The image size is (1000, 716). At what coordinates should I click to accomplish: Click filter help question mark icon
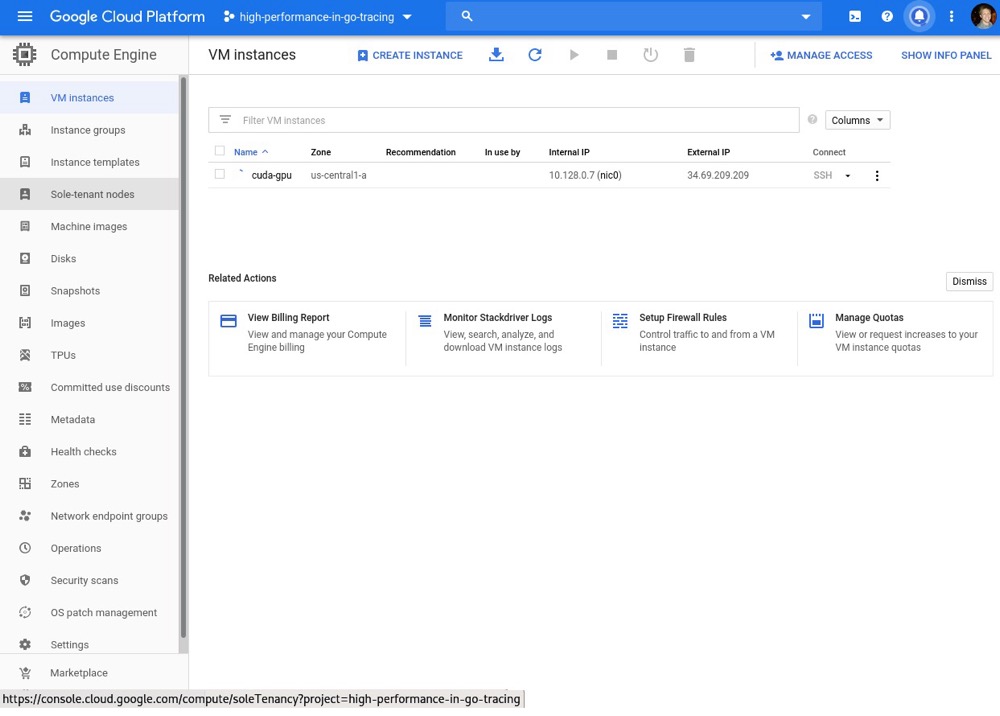[x=812, y=119]
